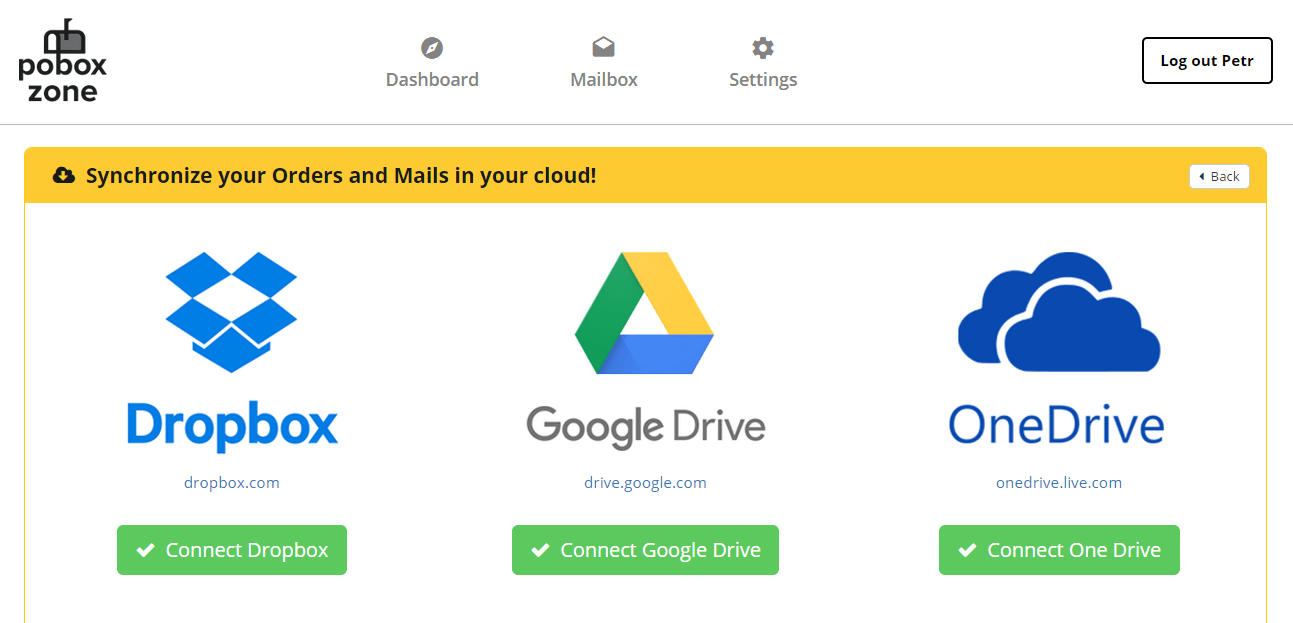Click the Dashboard compass icon
Screen dimensions: 1293x623
click(432, 48)
